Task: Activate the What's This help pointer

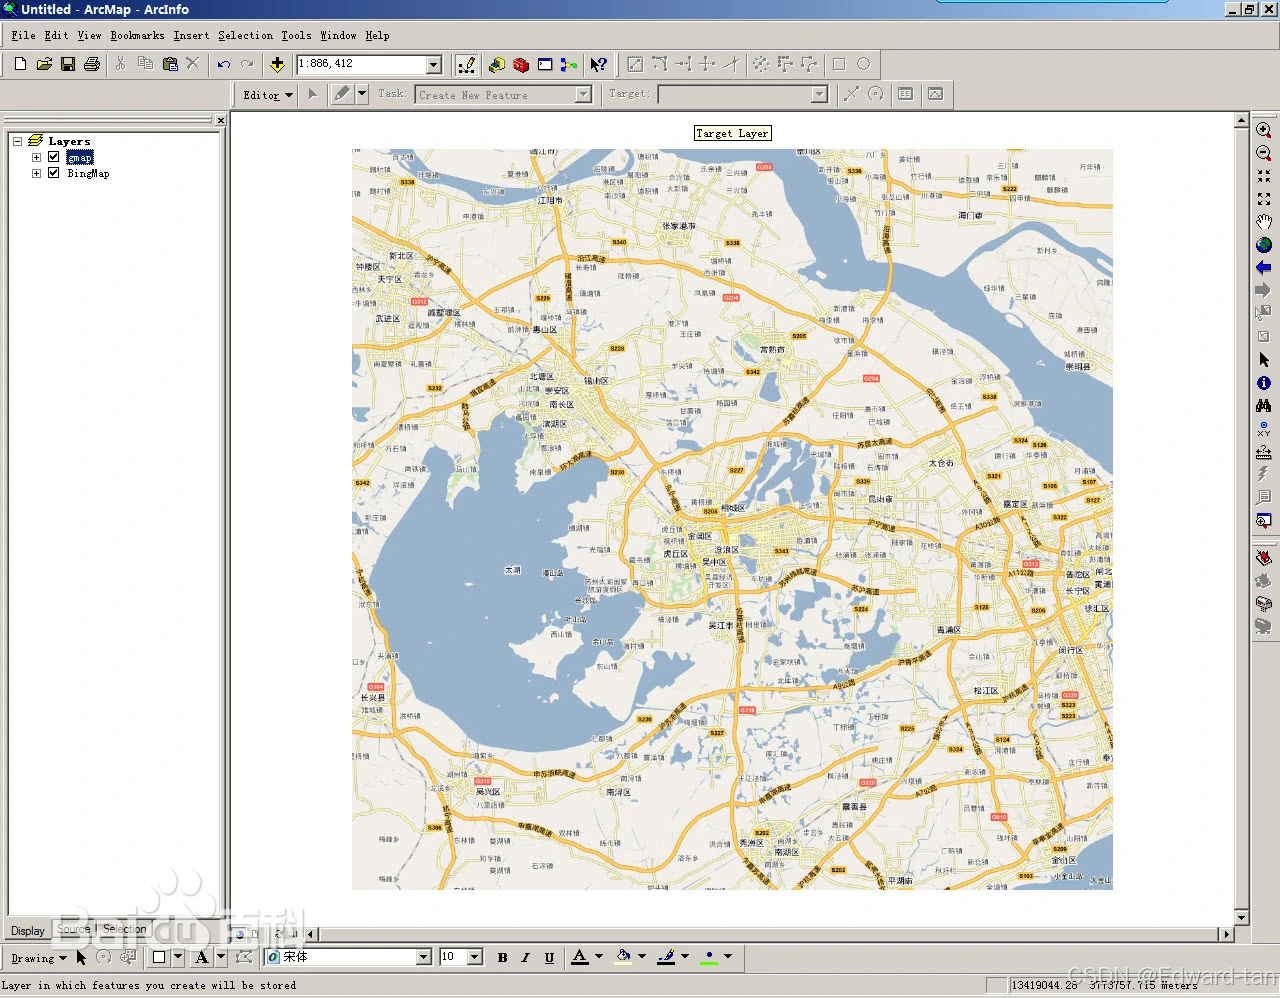Action: pyautogui.click(x=598, y=64)
